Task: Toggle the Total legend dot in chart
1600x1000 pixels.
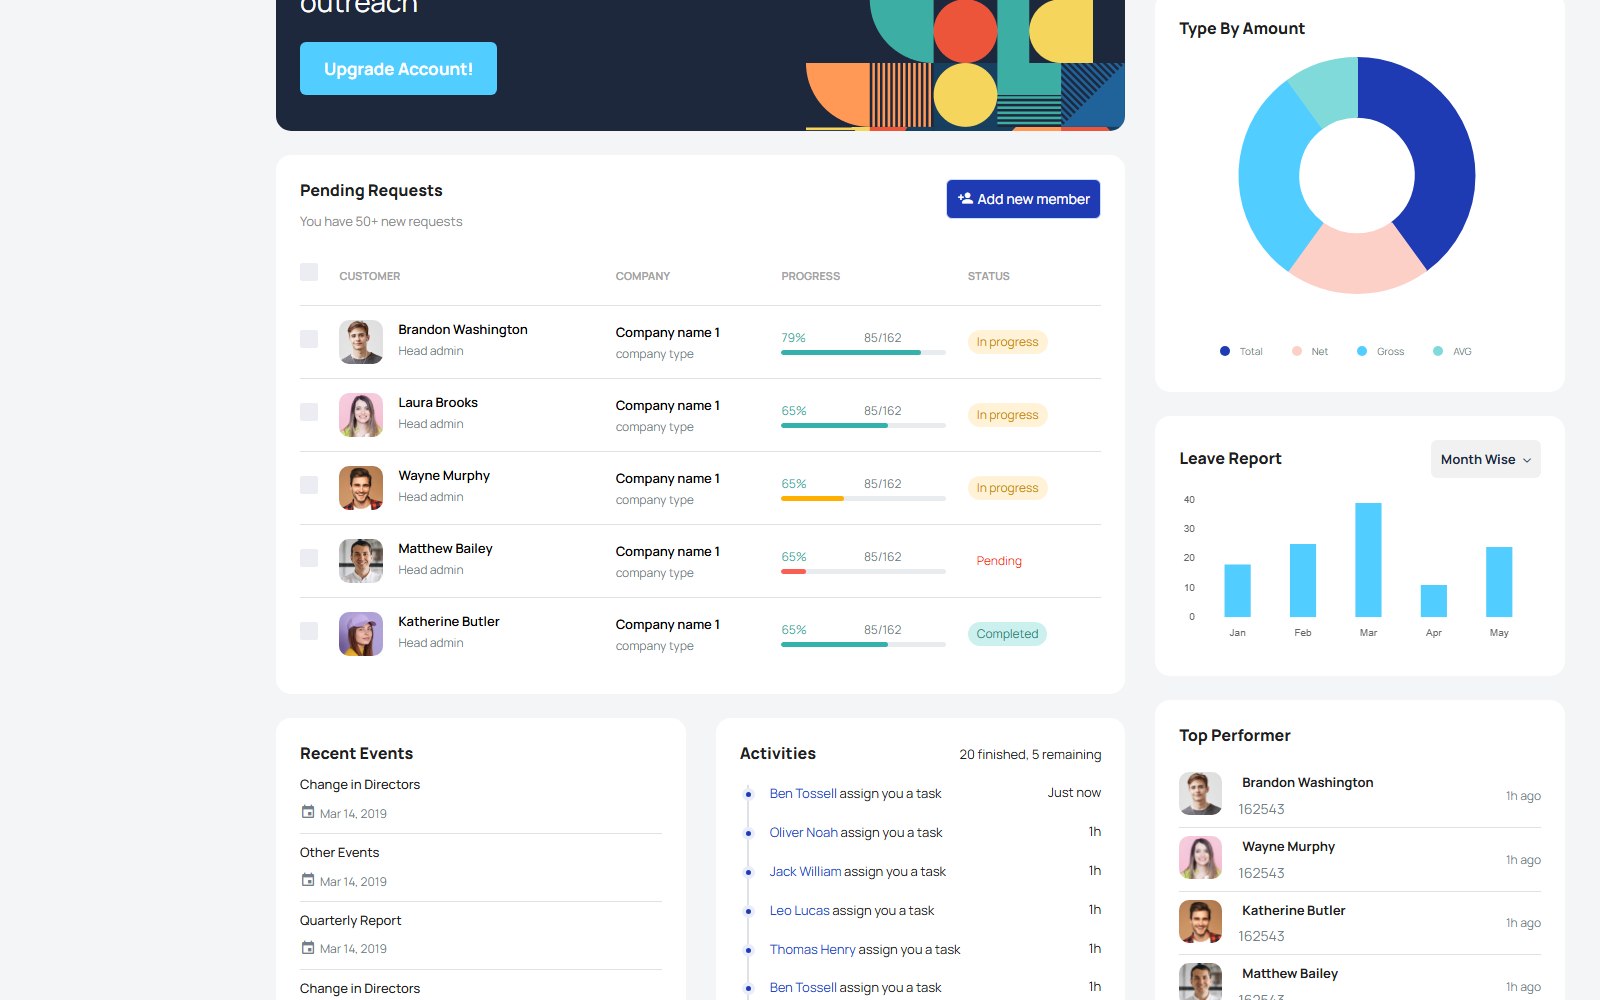Action: tap(1225, 351)
